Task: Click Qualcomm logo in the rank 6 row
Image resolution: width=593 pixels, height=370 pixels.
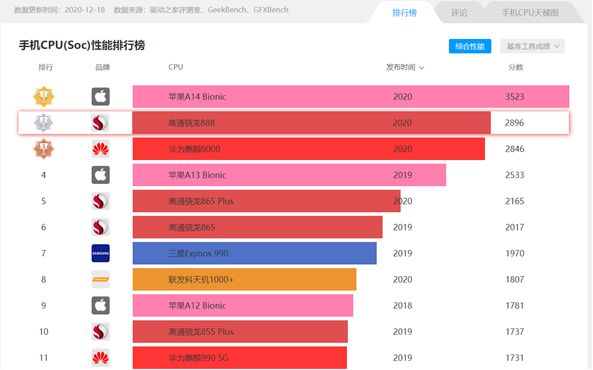Action: (x=101, y=227)
